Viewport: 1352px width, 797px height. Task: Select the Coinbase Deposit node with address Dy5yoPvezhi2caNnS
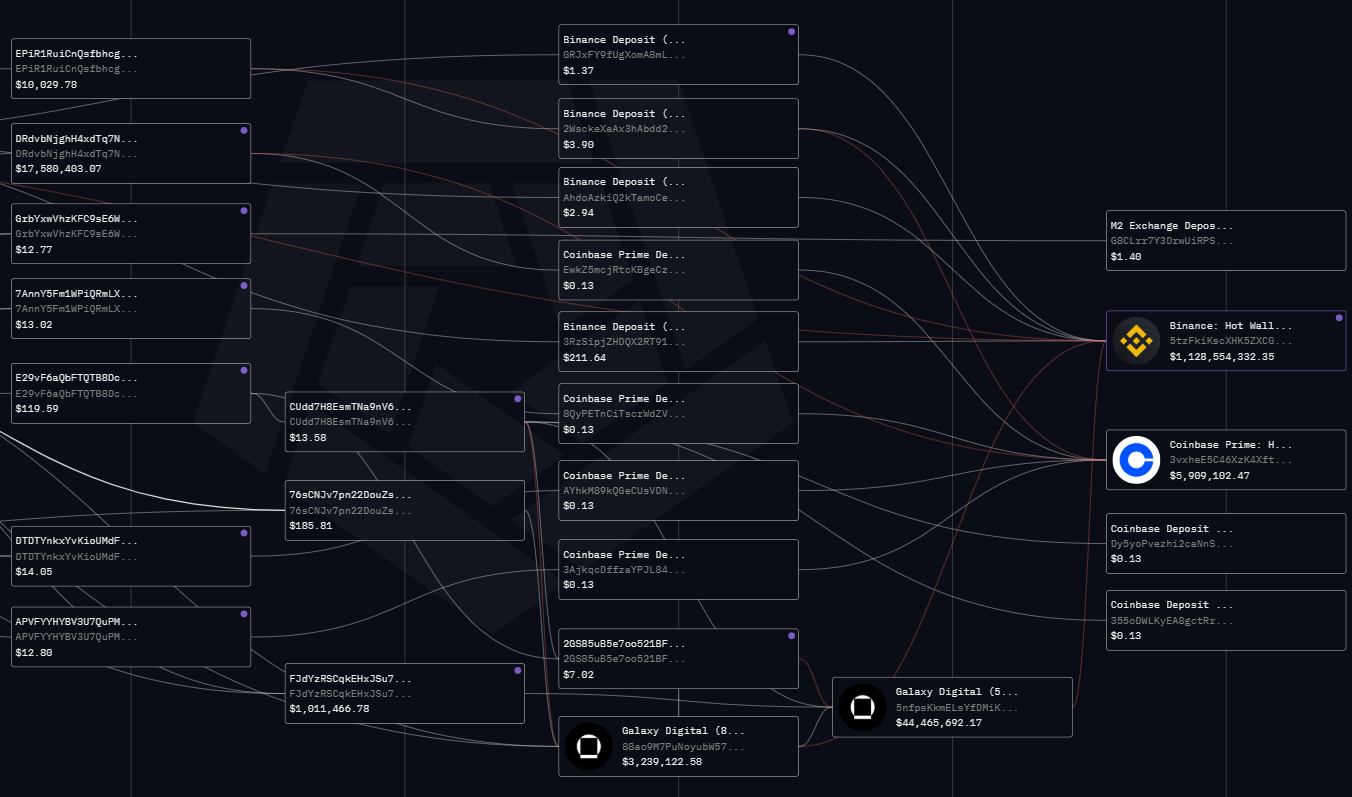(x=1225, y=543)
